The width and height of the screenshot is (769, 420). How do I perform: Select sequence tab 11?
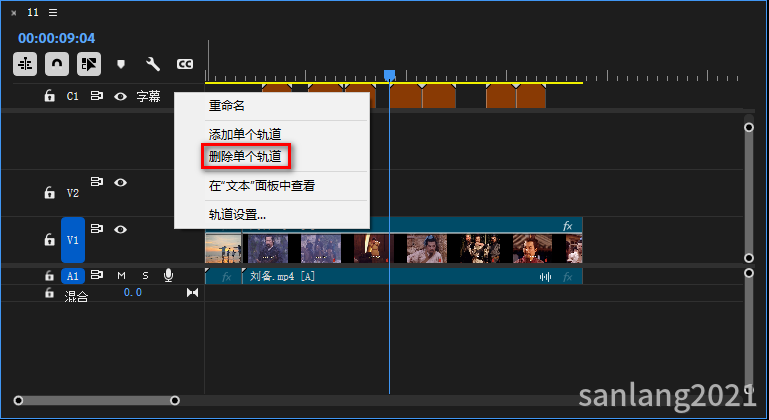(x=33, y=12)
